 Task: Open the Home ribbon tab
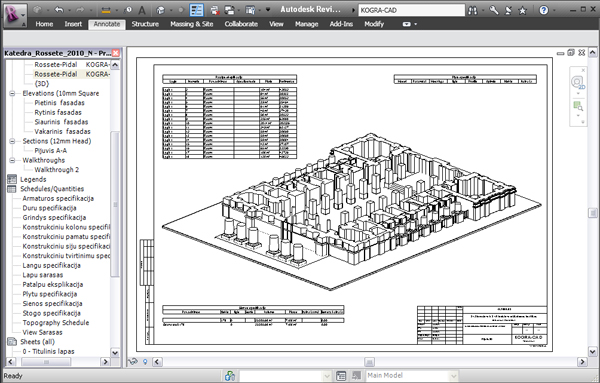pyautogui.click(x=44, y=24)
